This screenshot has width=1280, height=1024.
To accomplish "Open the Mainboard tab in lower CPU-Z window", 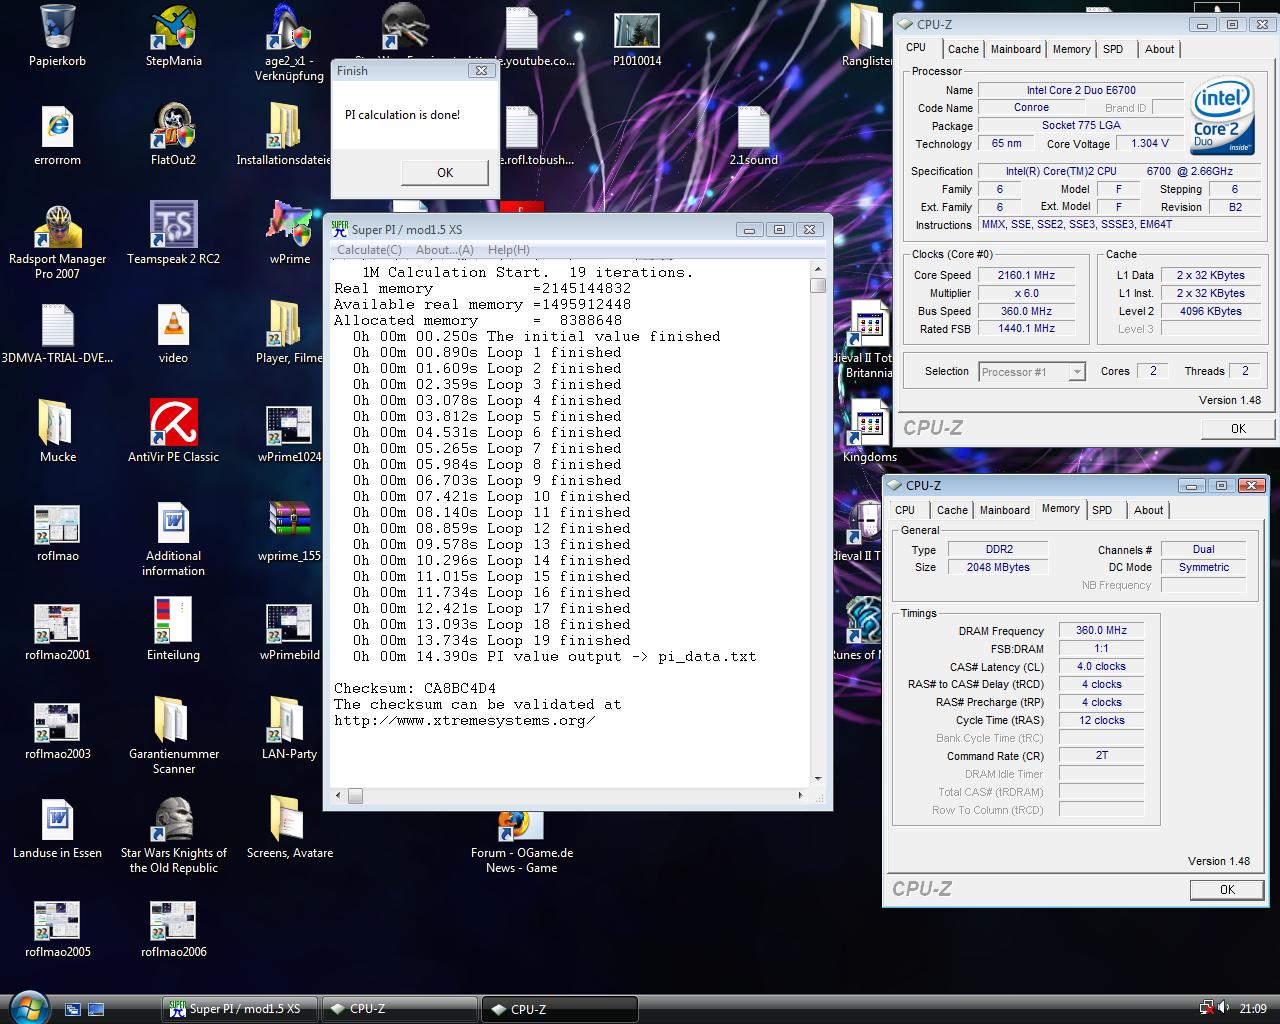I will (1005, 510).
